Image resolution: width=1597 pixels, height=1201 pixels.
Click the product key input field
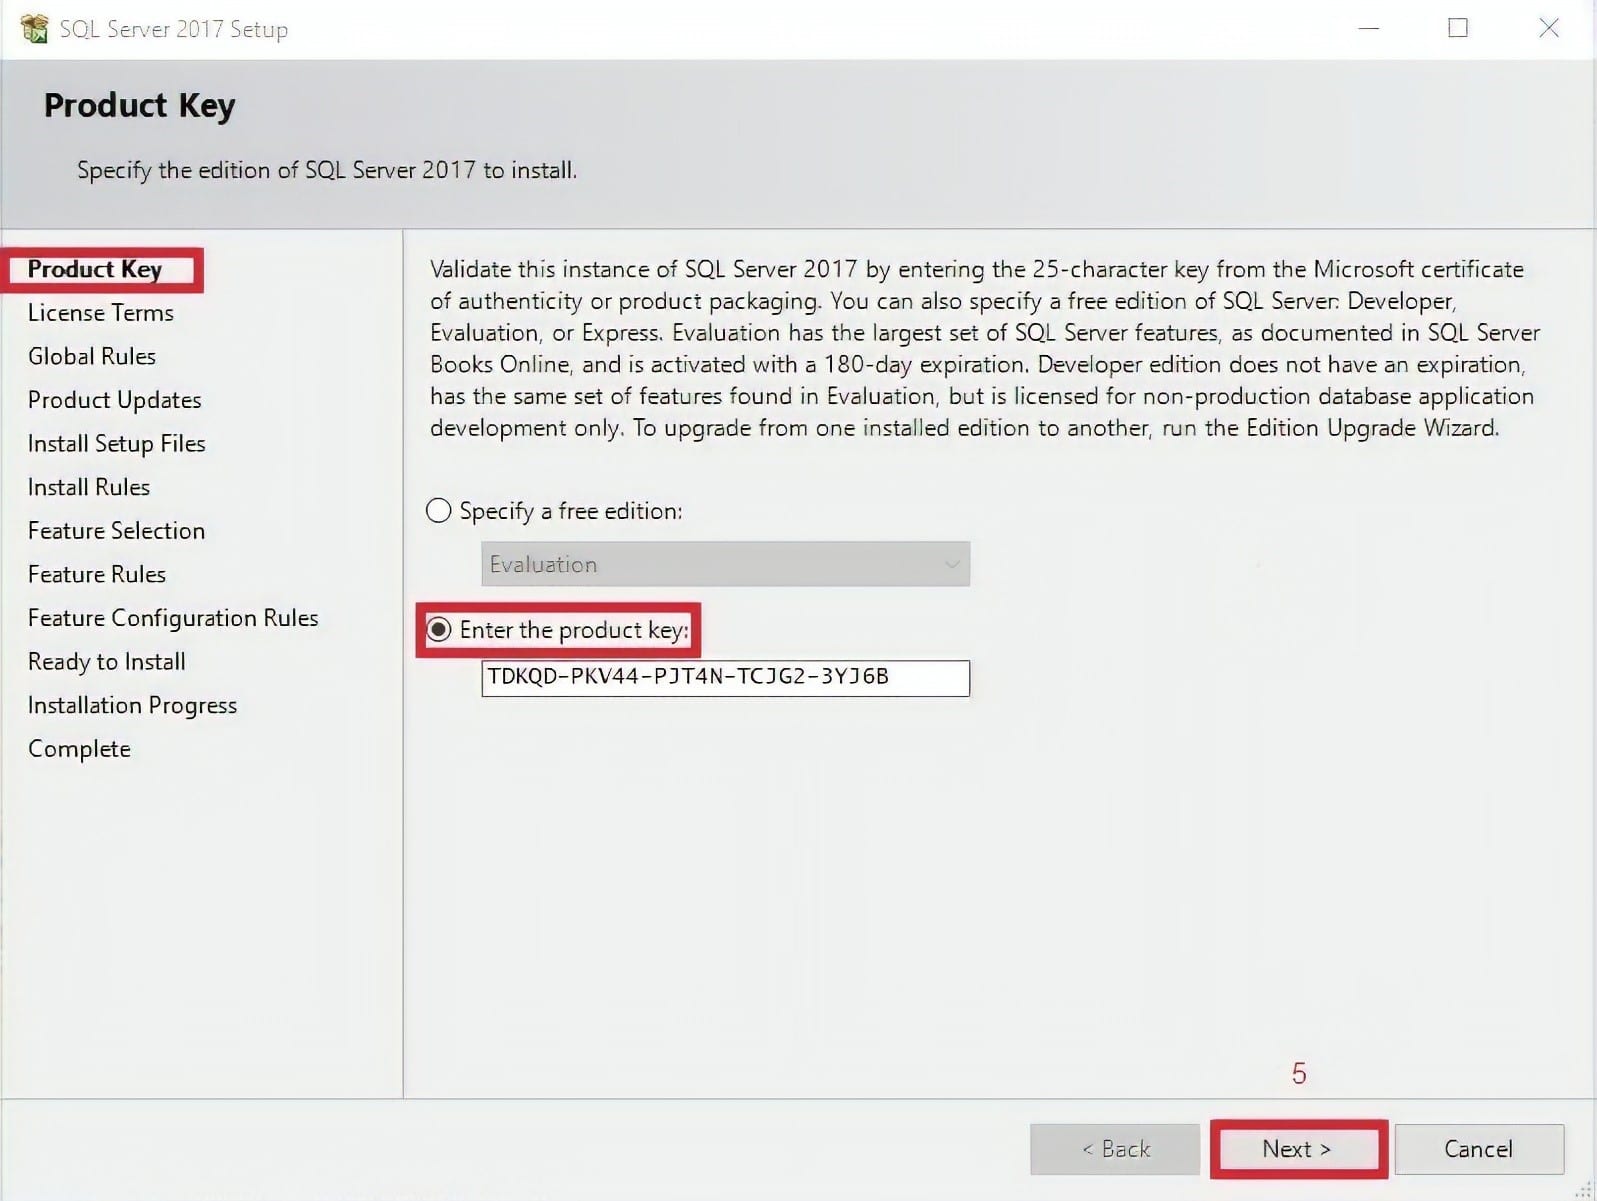725,678
